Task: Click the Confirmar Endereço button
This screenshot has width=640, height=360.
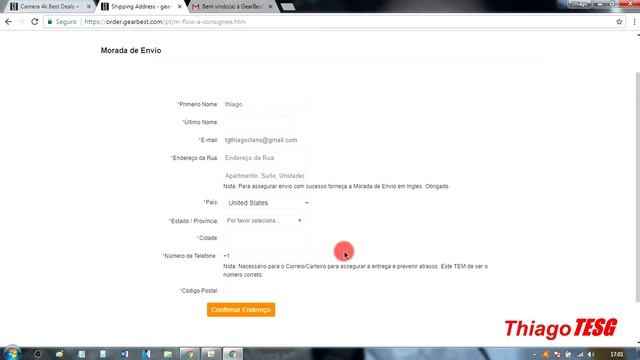Action: [241, 310]
